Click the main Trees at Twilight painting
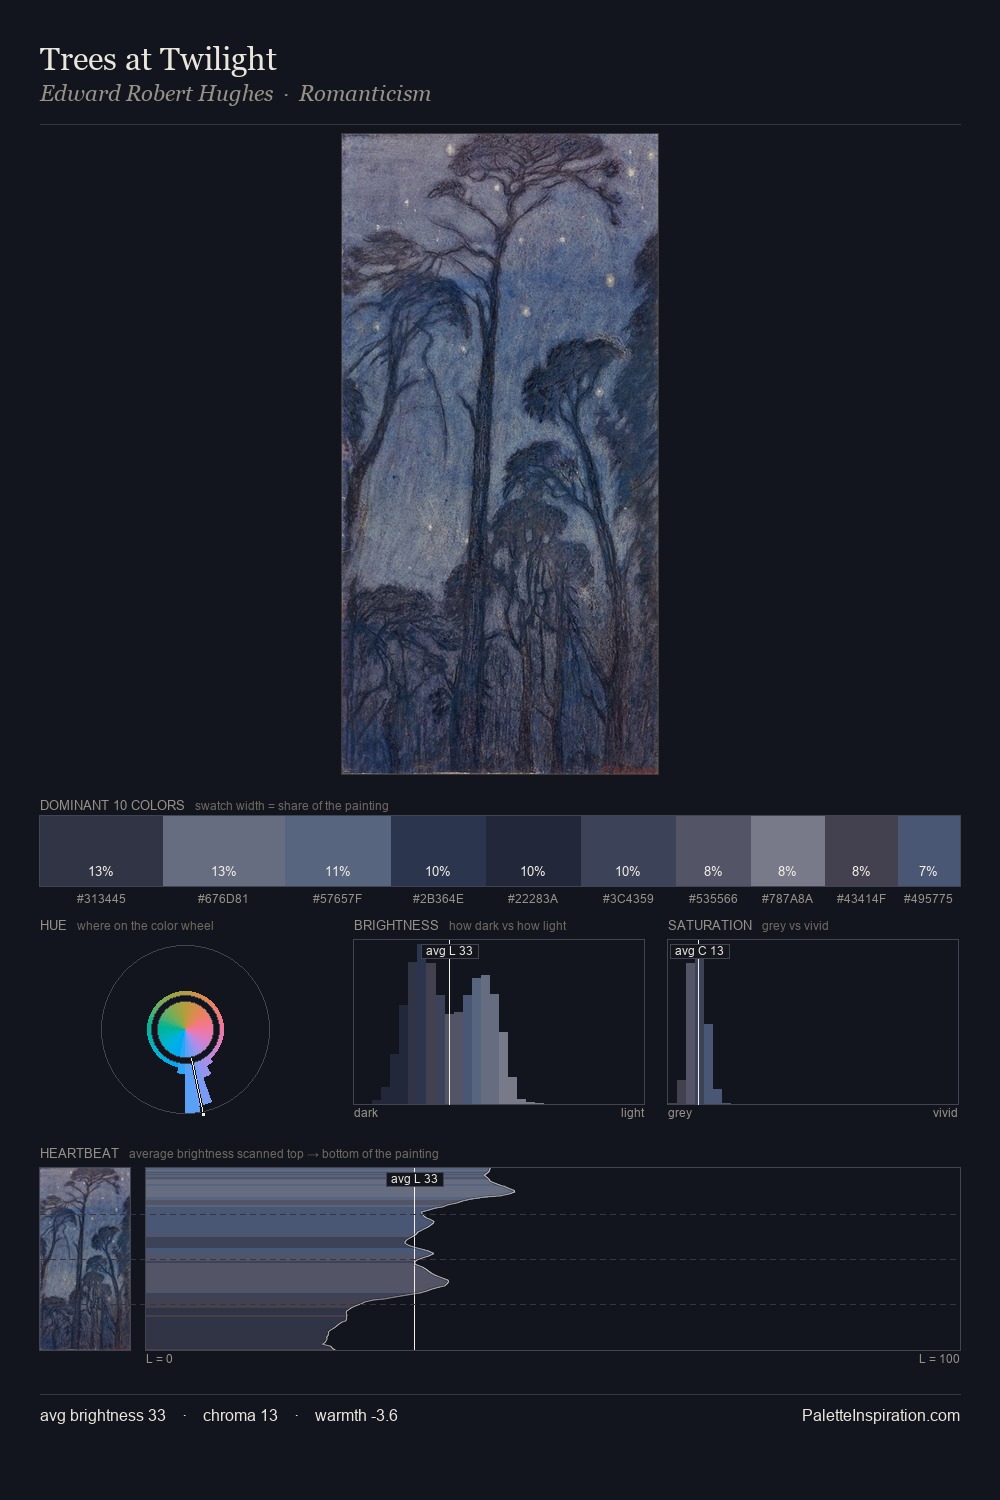The image size is (1000, 1500). (x=500, y=454)
